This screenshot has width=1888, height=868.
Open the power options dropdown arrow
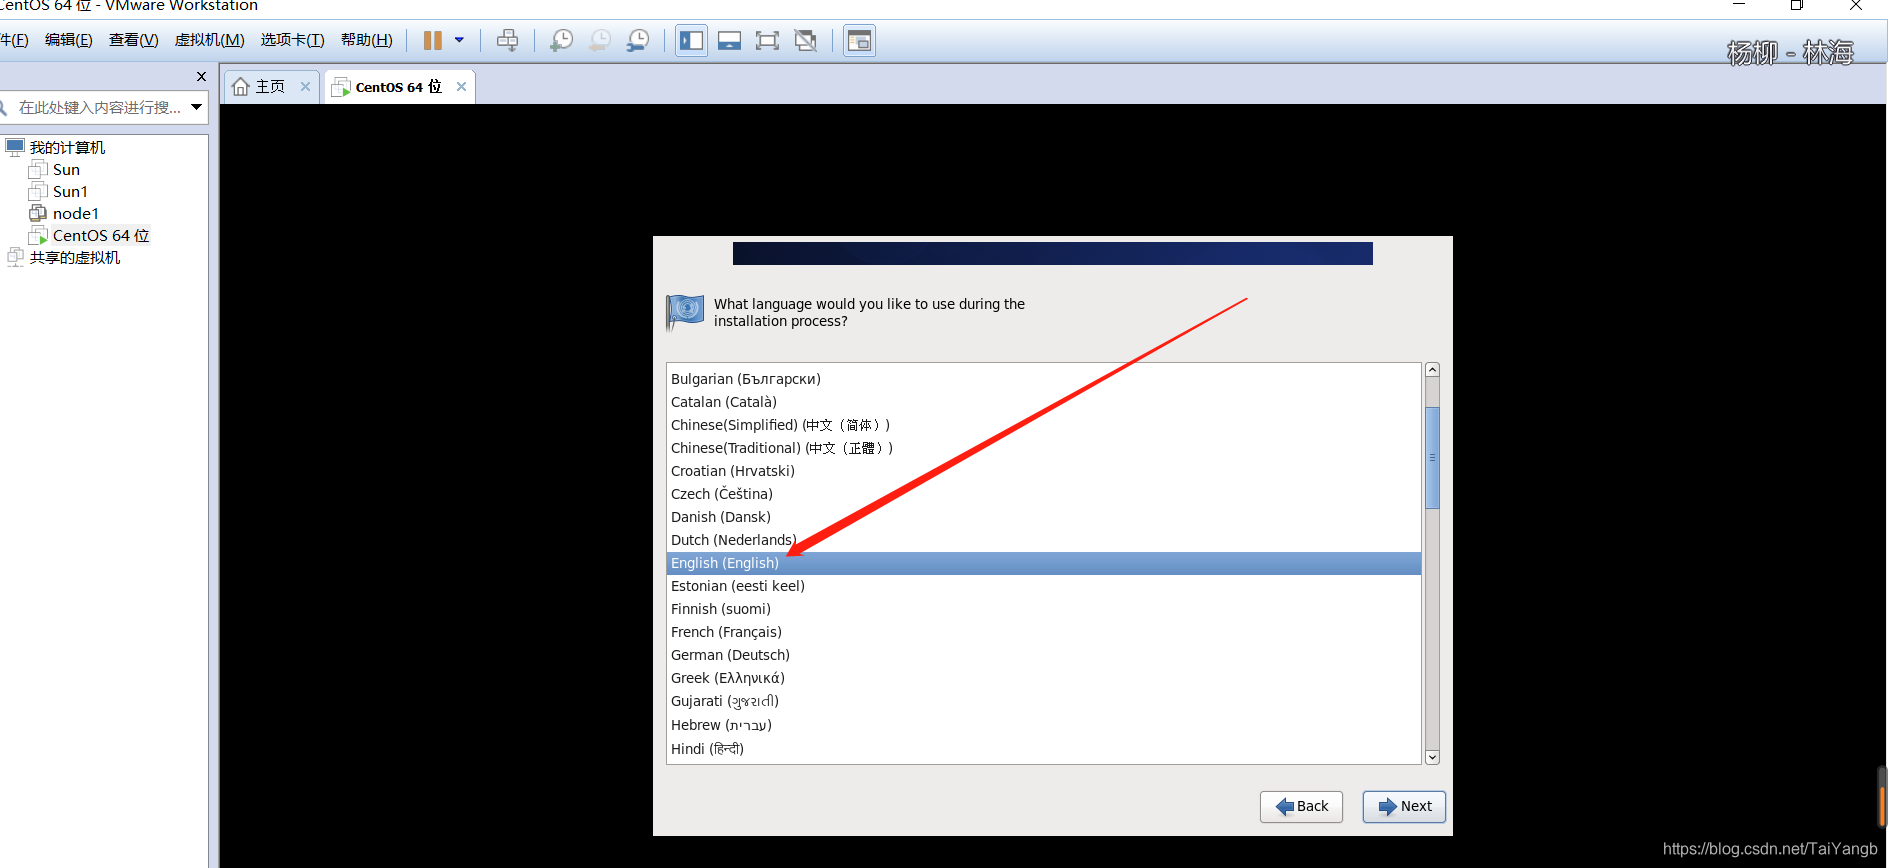[x=460, y=41]
